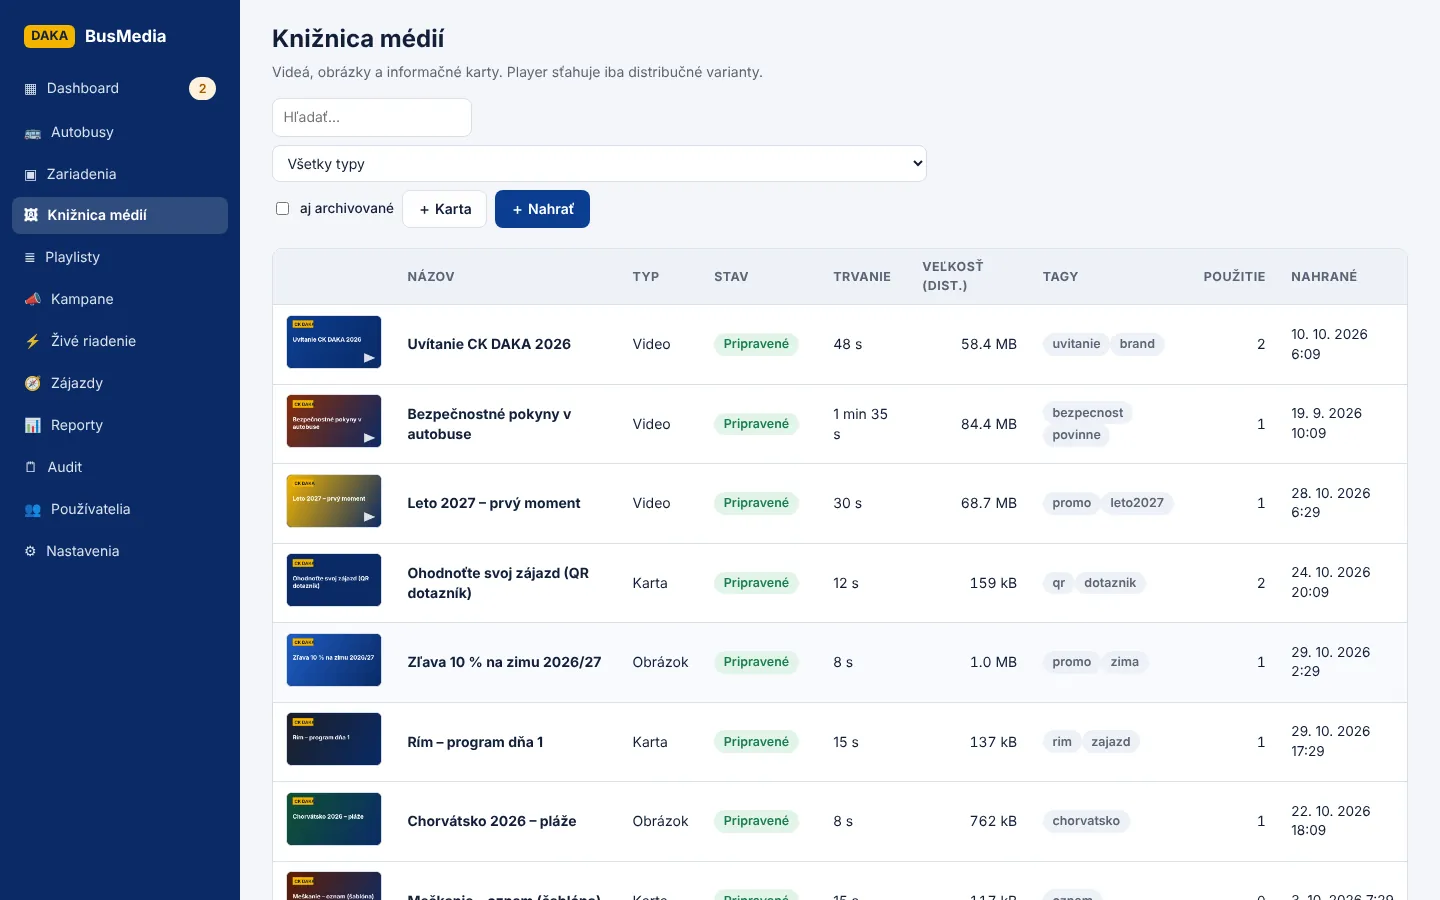Click the Dashboard notification badge showing 2
The height and width of the screenshot is (900, 1440).
[x=202, y=89]
